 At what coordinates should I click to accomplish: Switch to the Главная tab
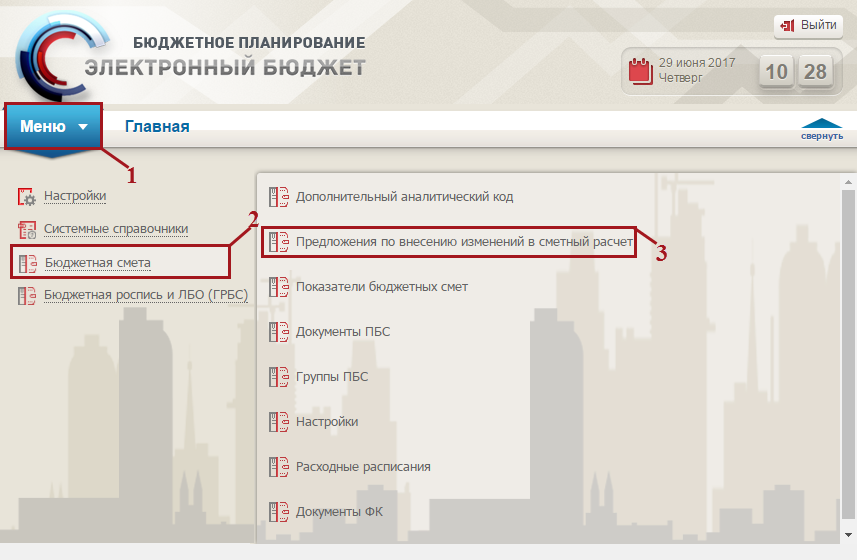tap(157, 127)
